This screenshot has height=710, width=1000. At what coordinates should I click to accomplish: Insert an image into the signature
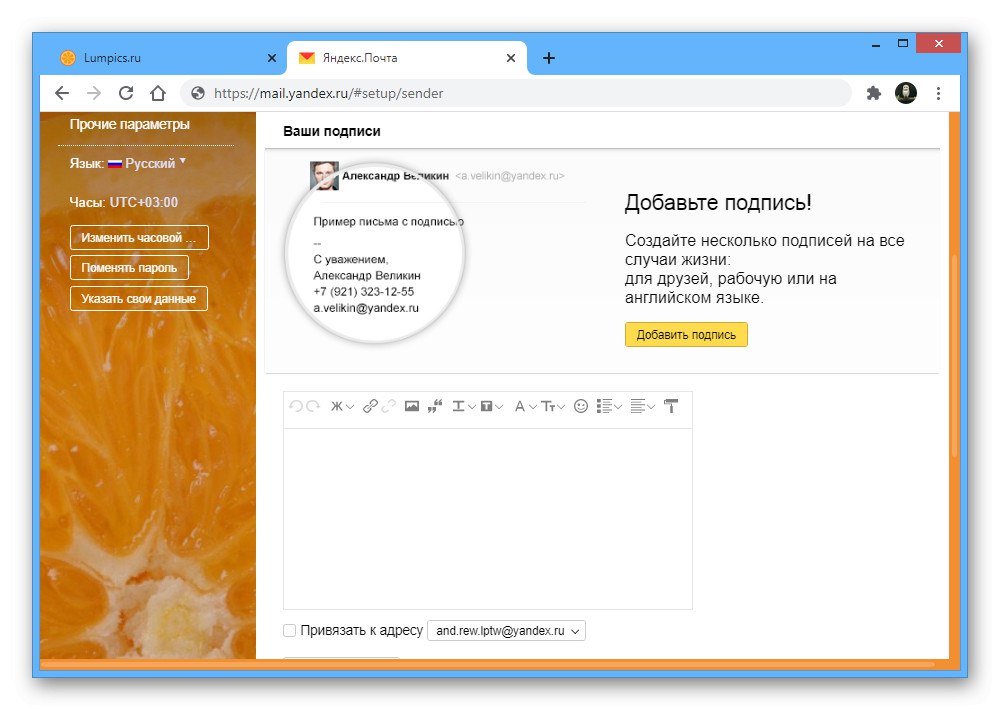coord(412,406)
